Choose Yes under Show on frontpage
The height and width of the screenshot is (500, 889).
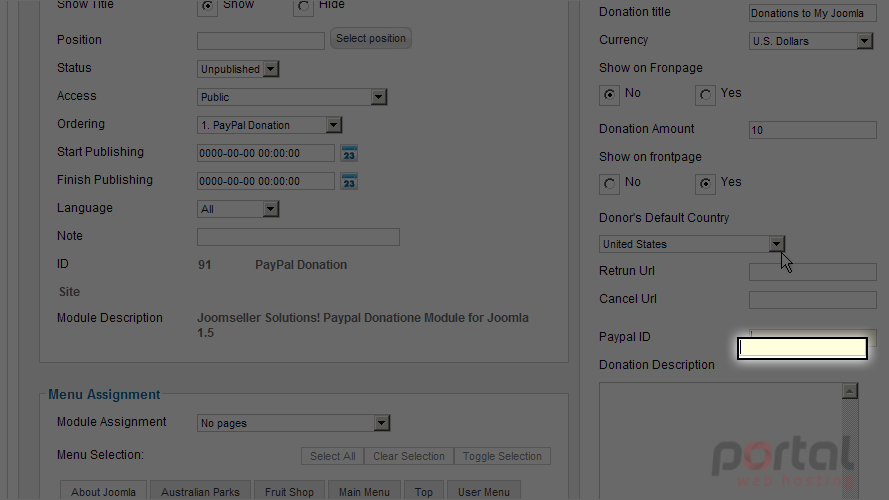[x=705, y=184]
